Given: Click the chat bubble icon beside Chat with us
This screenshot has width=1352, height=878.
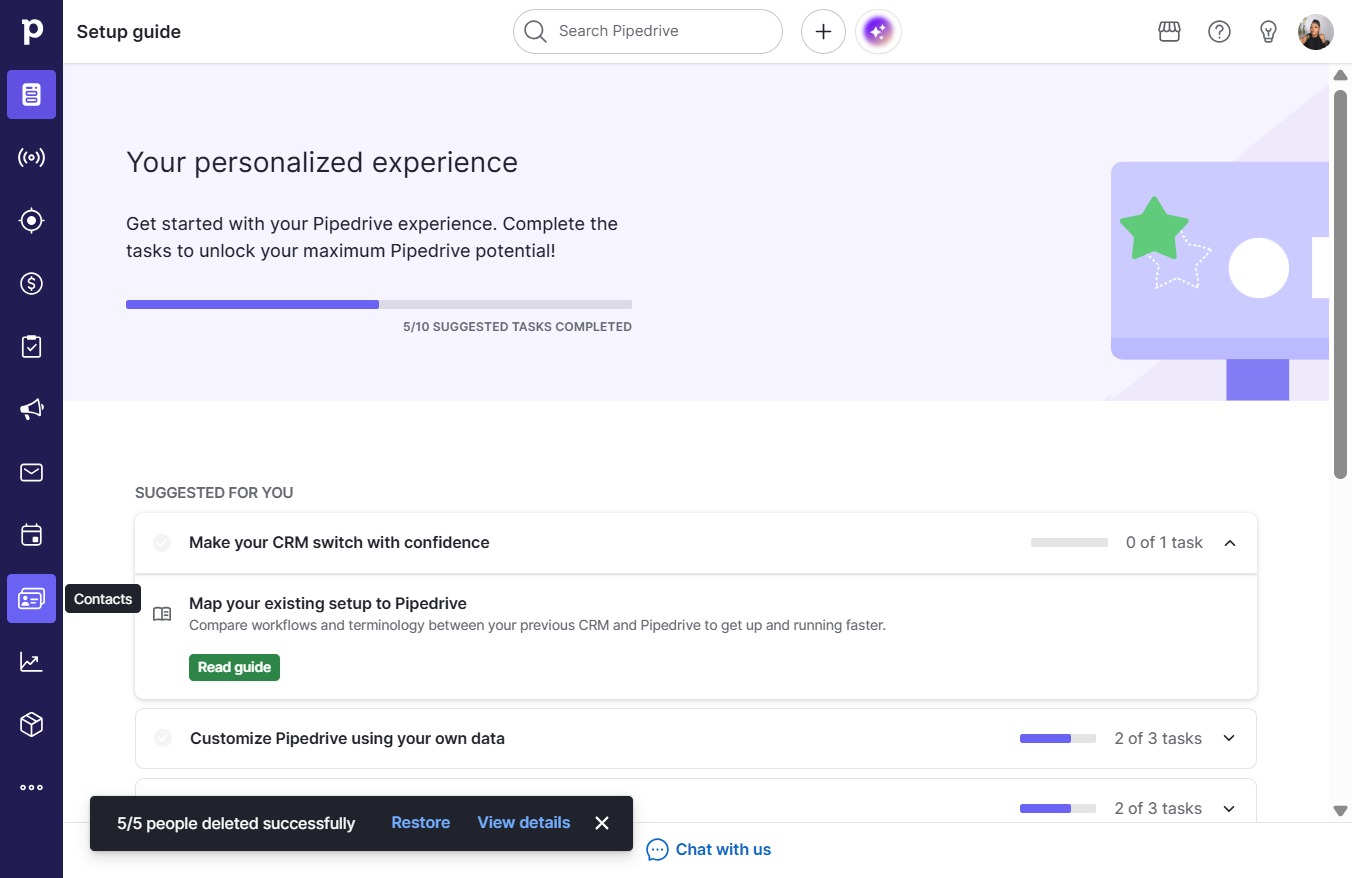Looking at the screenshot, I should point(657,850).
